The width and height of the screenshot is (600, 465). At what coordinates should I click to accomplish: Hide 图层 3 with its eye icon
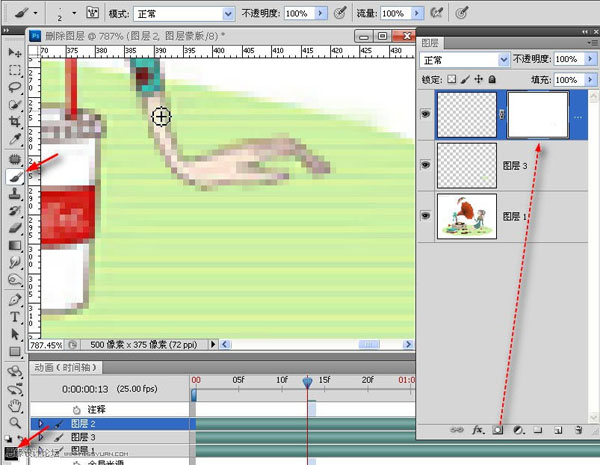[427, 162]
